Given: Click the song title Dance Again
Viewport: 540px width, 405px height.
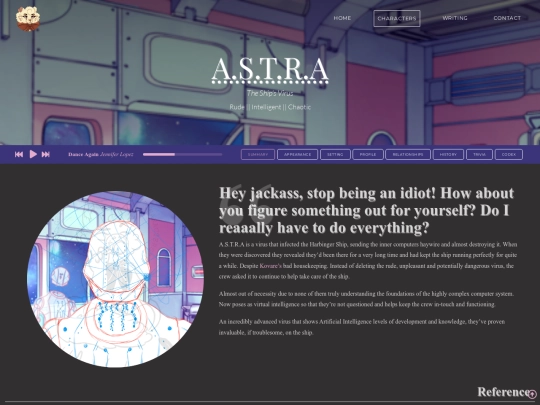Looking at the screenshot, I should click(x=83, y=154).
